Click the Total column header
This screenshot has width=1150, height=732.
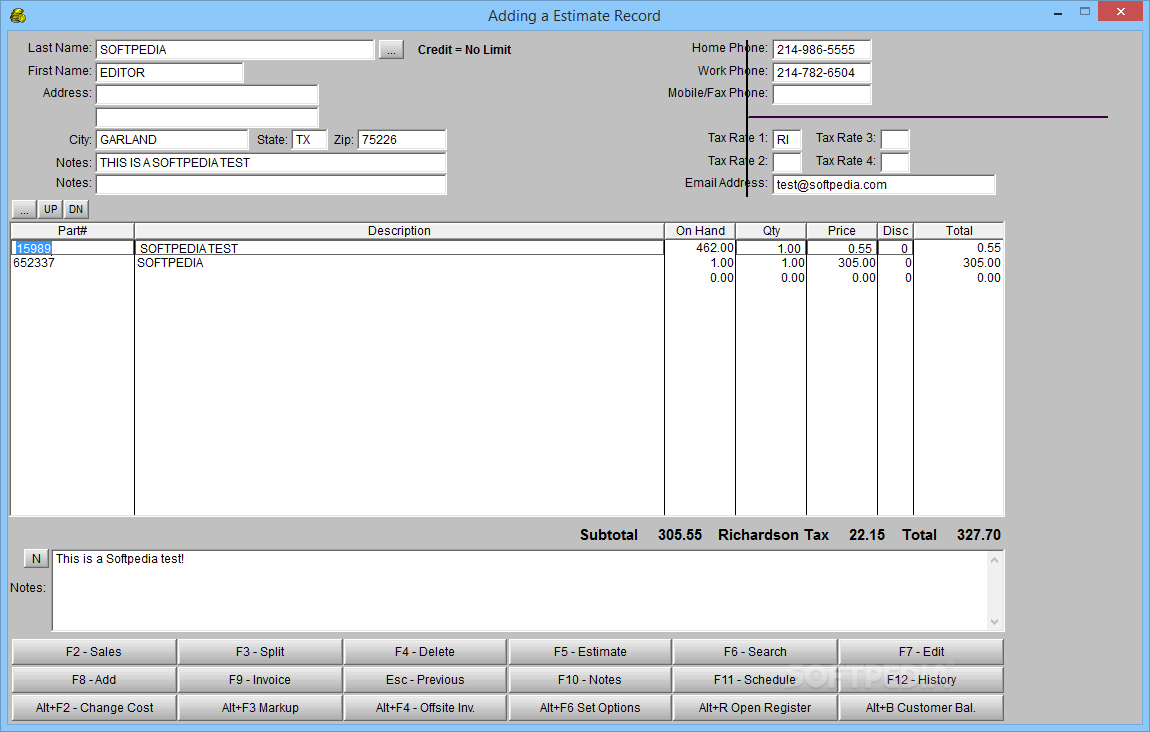[x=959, y=231]
